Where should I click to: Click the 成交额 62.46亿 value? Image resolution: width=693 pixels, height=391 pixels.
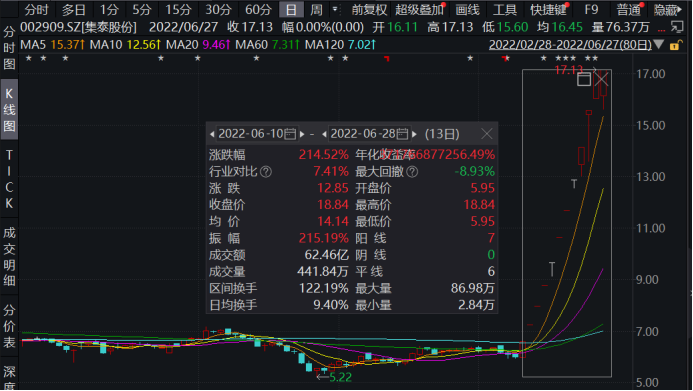click(327, 255)
